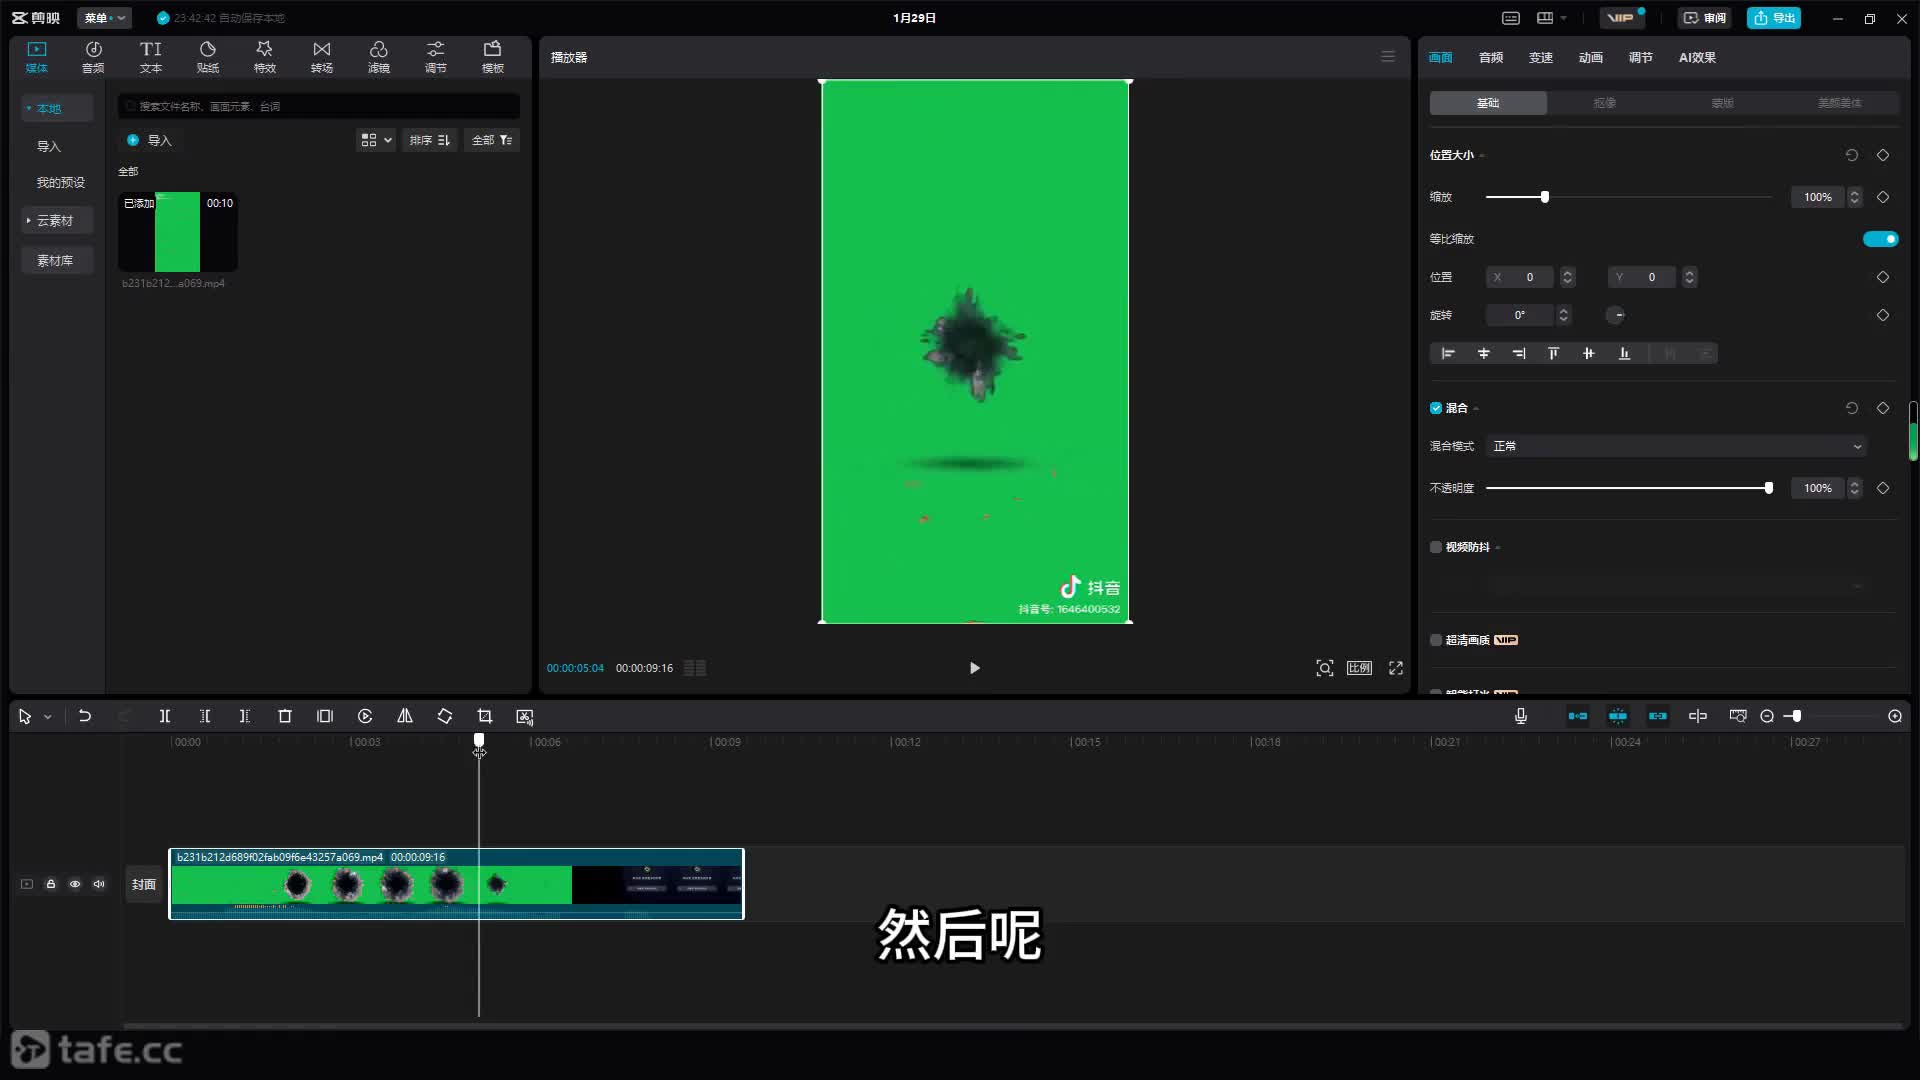Click the 导入 import button
Screen dimensions: 1920x1080
(x=149, y=140)
